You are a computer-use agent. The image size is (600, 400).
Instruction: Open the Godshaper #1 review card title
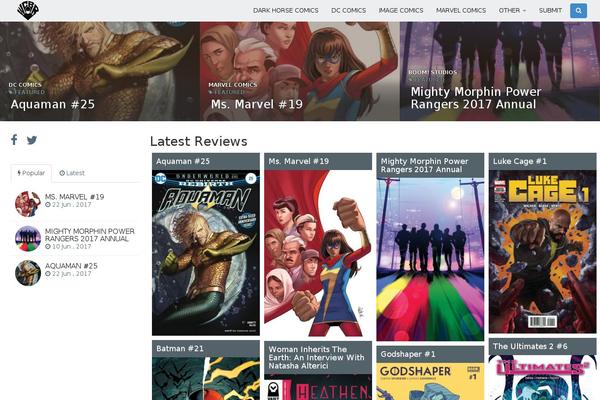click(x=408, y=354)
